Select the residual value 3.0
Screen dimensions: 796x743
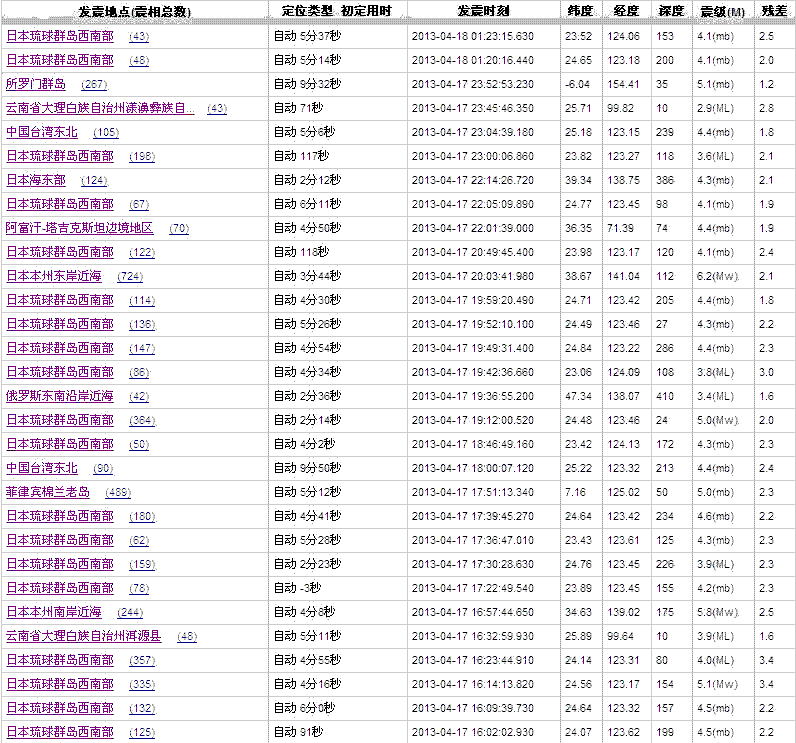point(767,373)
